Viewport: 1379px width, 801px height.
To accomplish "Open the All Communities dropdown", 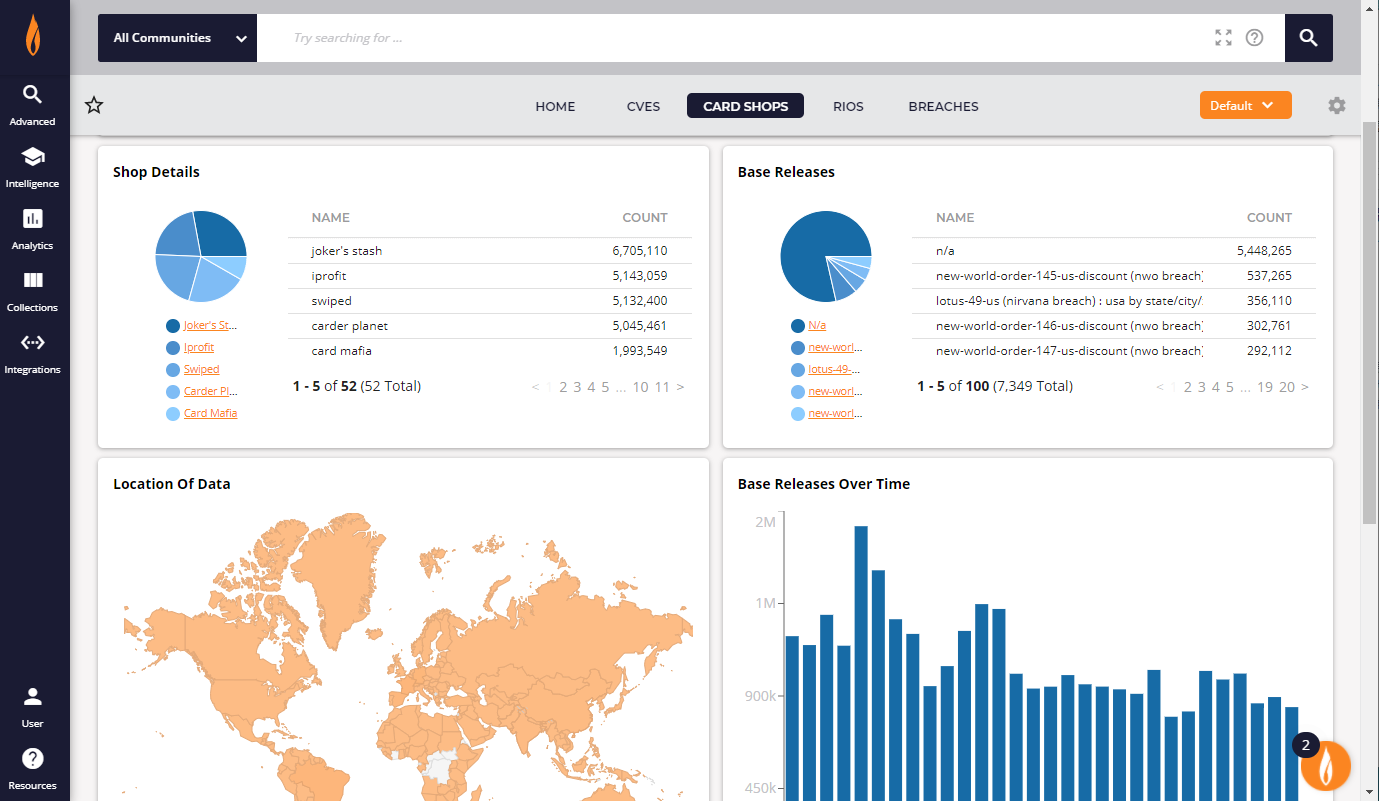I will pos(178,38).
